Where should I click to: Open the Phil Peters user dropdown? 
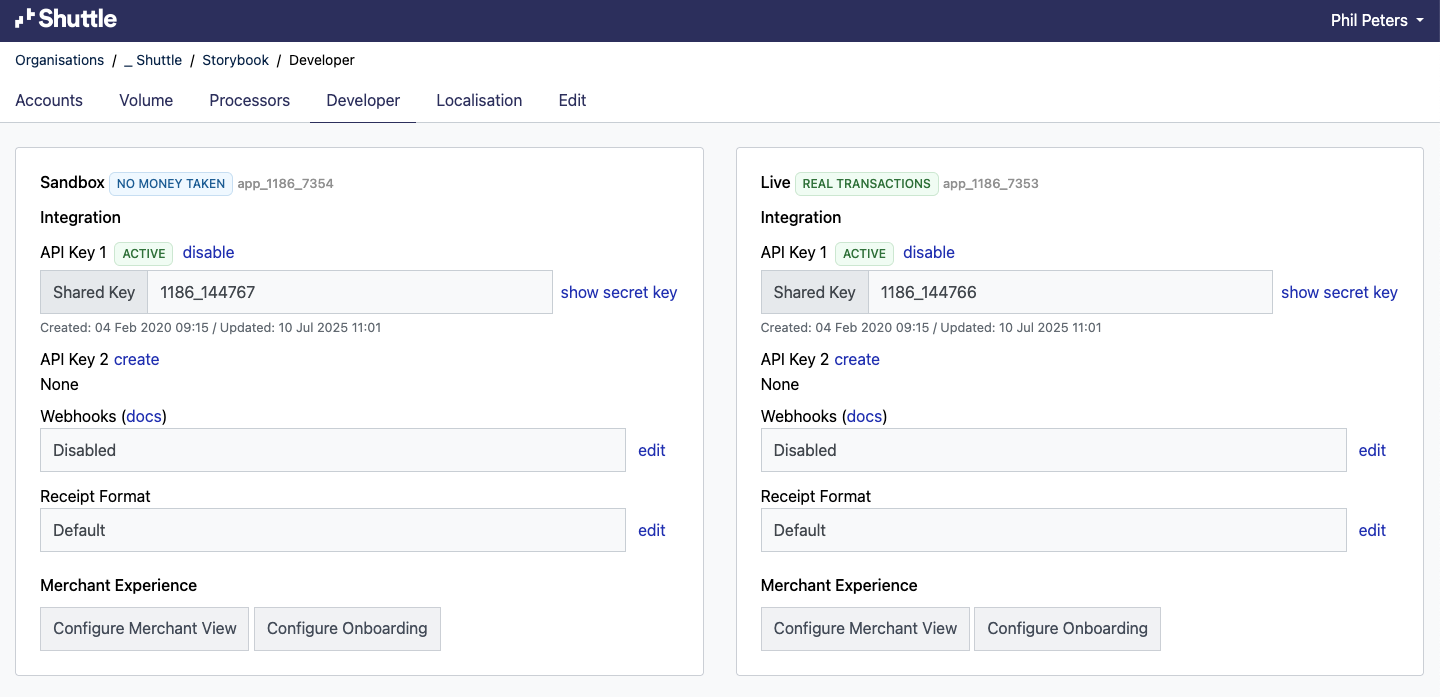pos(1376,20)
